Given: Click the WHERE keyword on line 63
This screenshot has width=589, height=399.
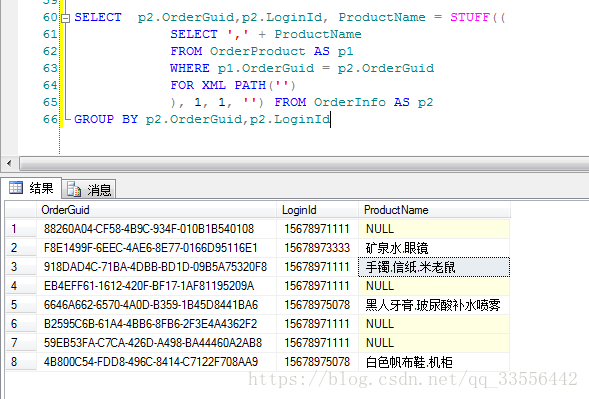Looking at the screenshot, I should coord(190,68).
